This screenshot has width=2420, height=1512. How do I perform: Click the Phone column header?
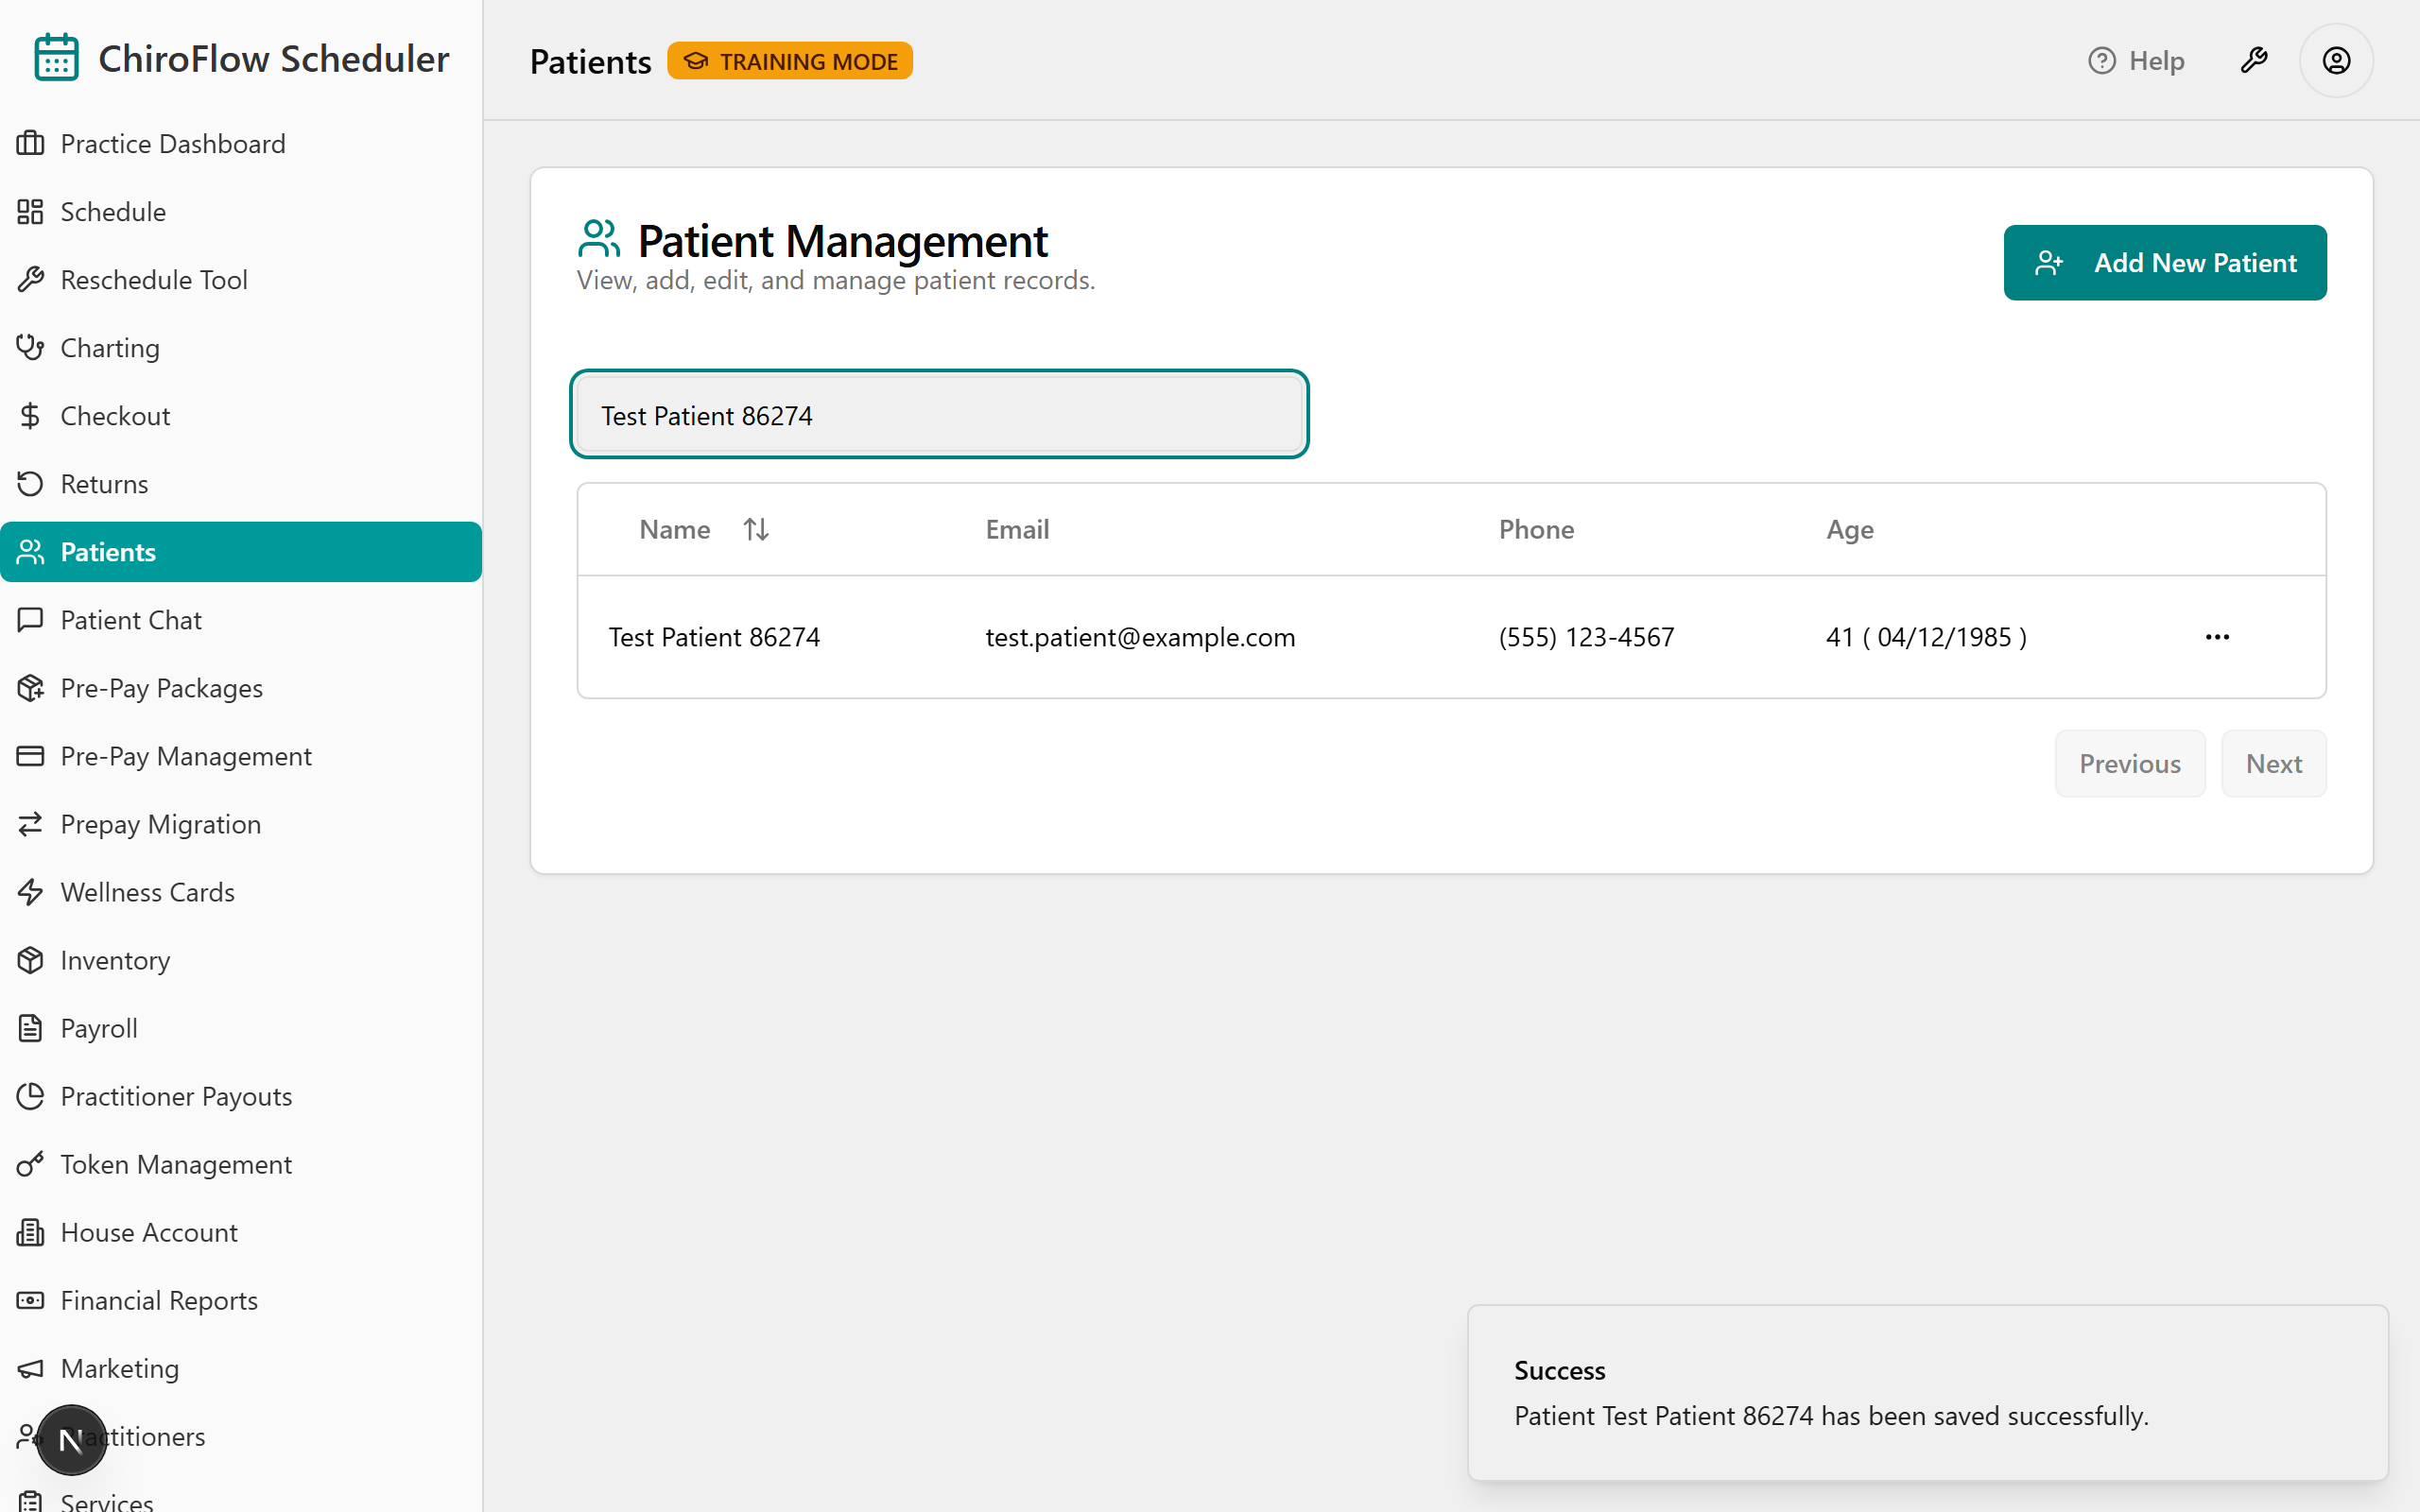[1536, 529]
